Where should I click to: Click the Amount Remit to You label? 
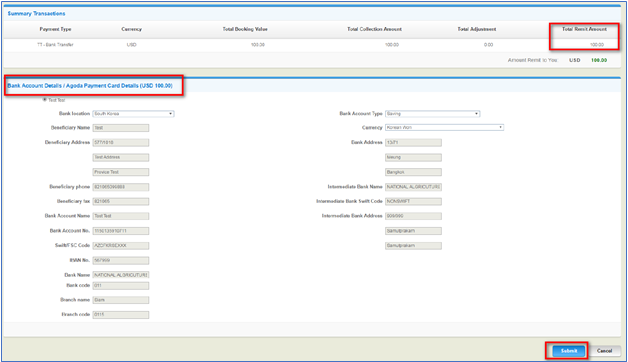tap(533, 60)
